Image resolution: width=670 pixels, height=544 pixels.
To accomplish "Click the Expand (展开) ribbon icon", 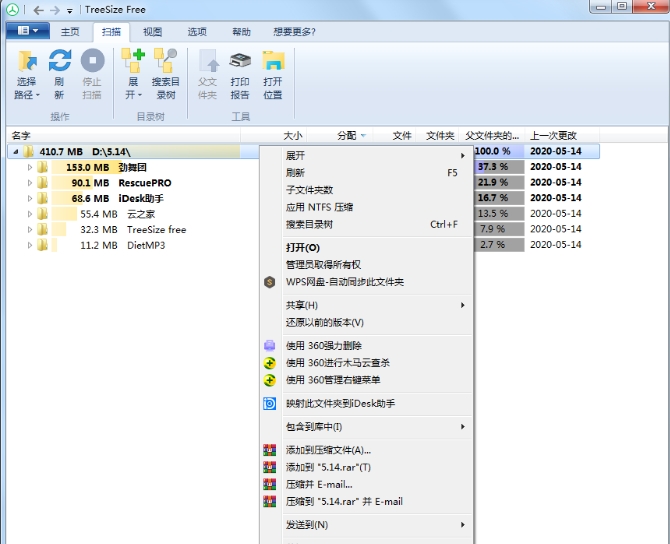I will [133, 60].
